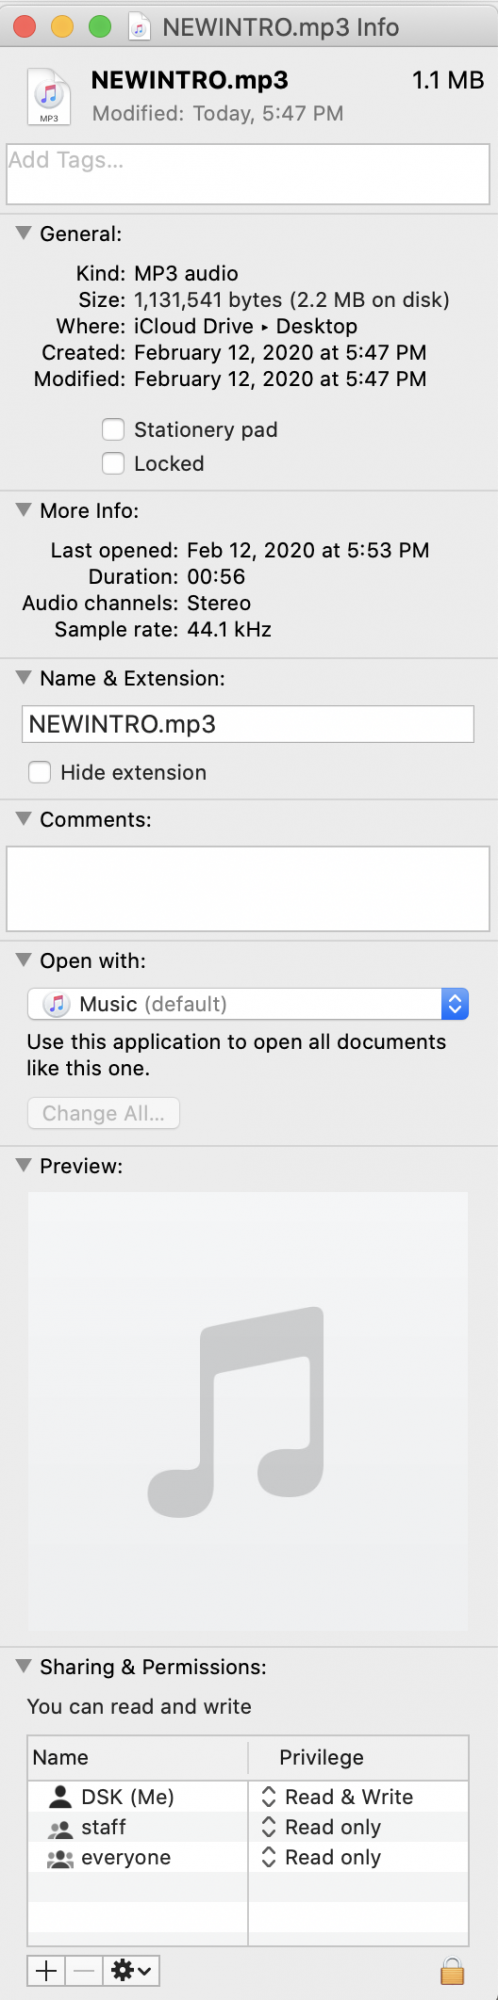Select the DSK (Me) user row
Image resolution: width=498 pixels, height=2000 pixels.
click(248, 1797)
